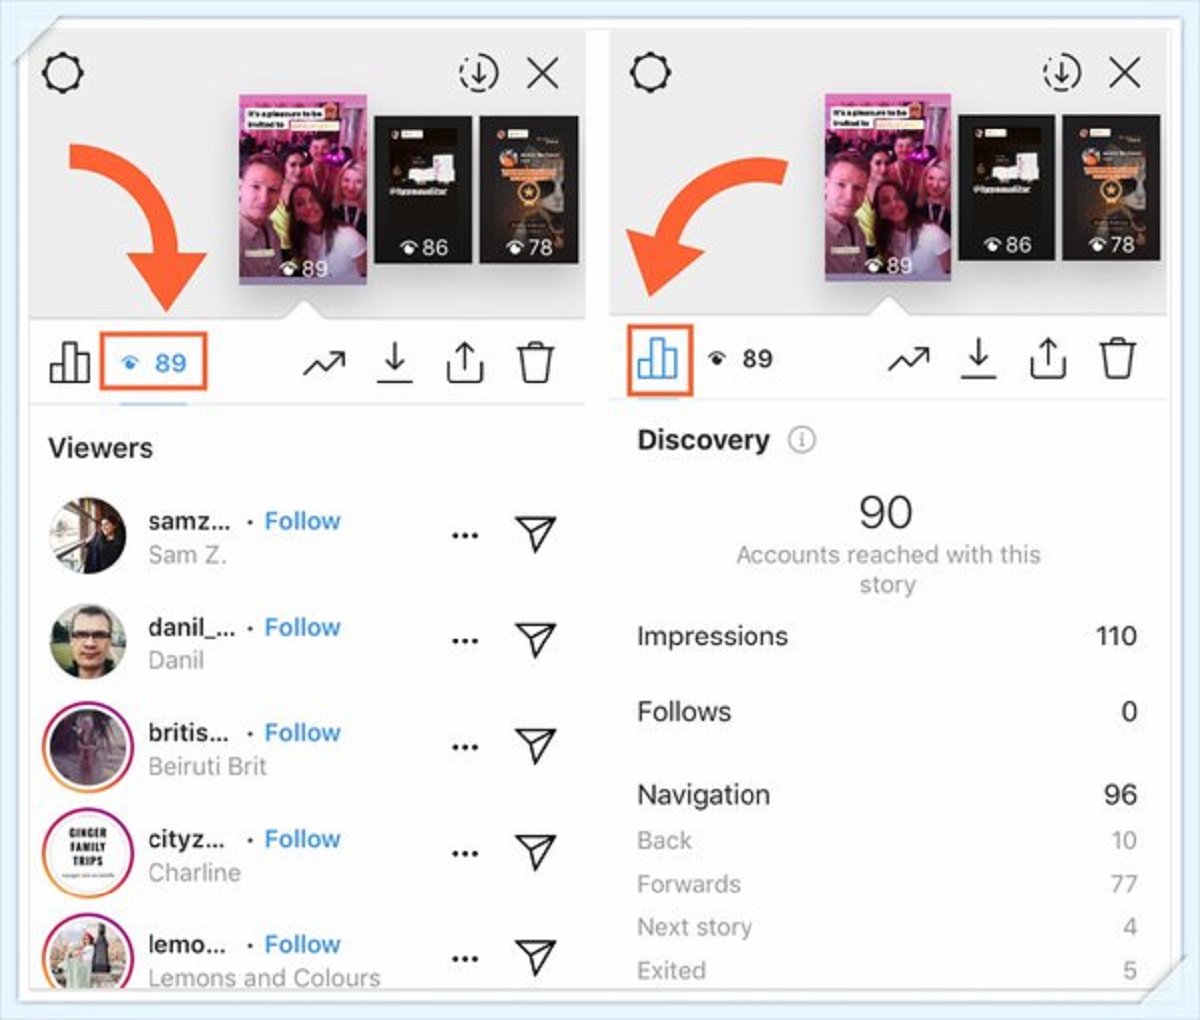Viewport: 1200px width, 1020px height.
Task: Switch to viewers tab with eye 89 in left panel
Action: pyautogui.click(x=154, y=362)
